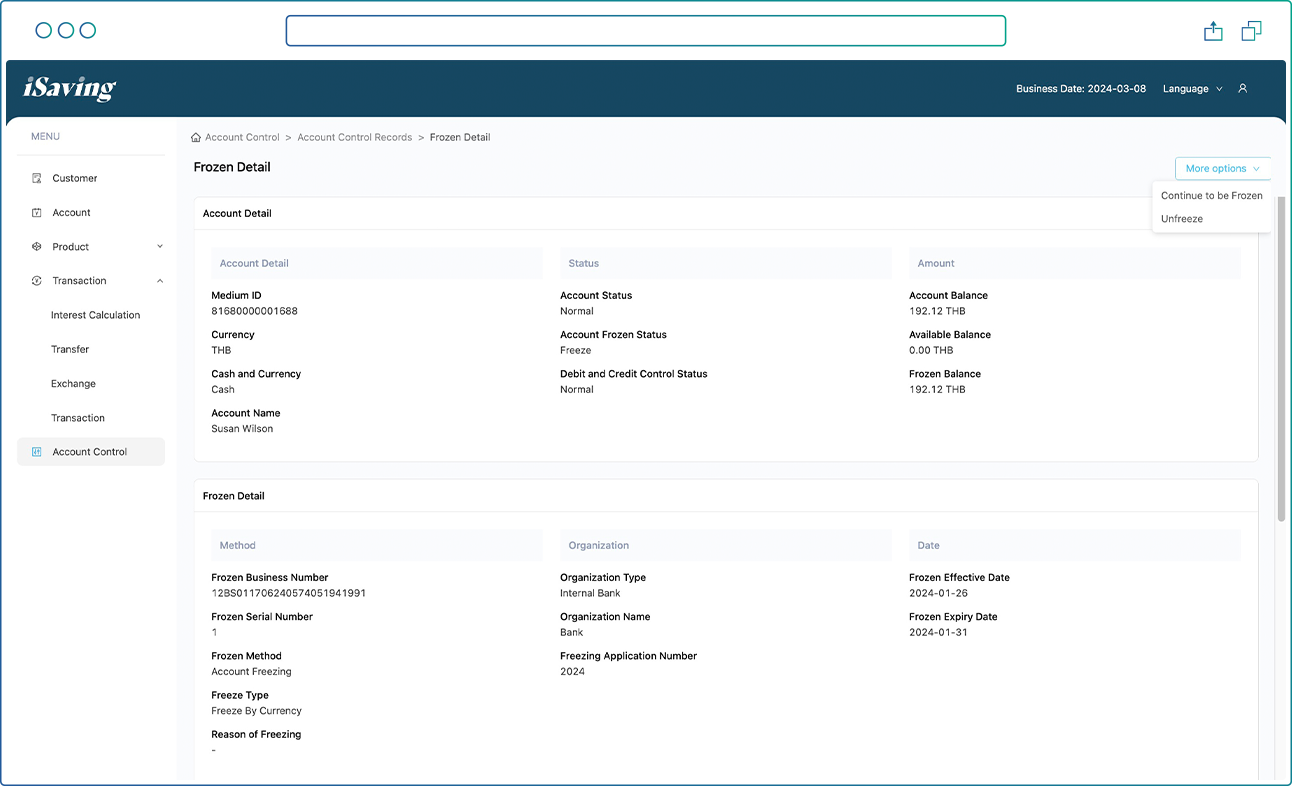Click the Account menu icon
The height and width of the screenshot is (786, 1292).
pos(37,212)
